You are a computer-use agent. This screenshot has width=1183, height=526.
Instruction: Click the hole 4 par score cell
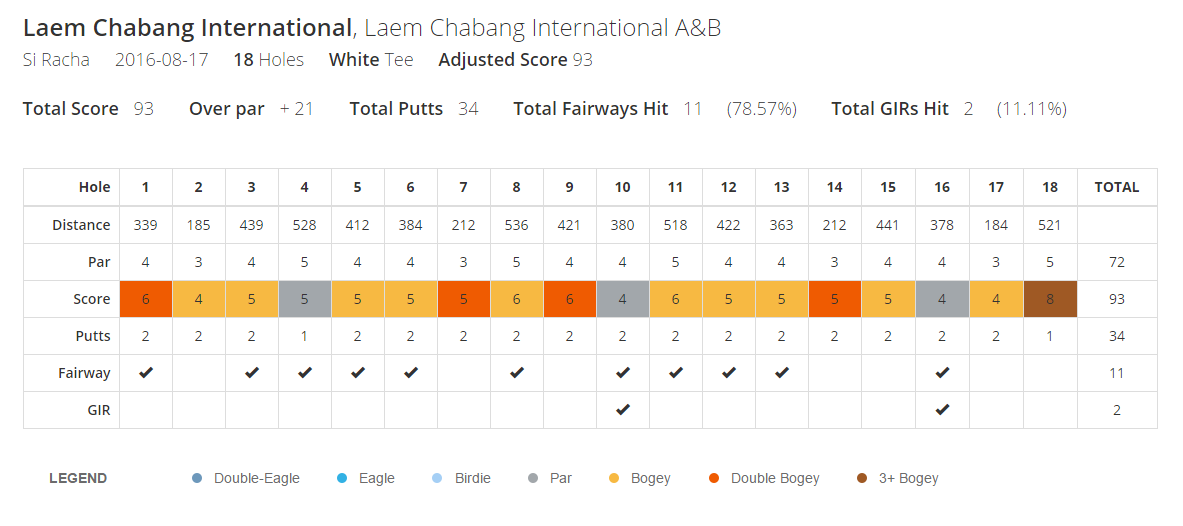(x=305, y=299)
